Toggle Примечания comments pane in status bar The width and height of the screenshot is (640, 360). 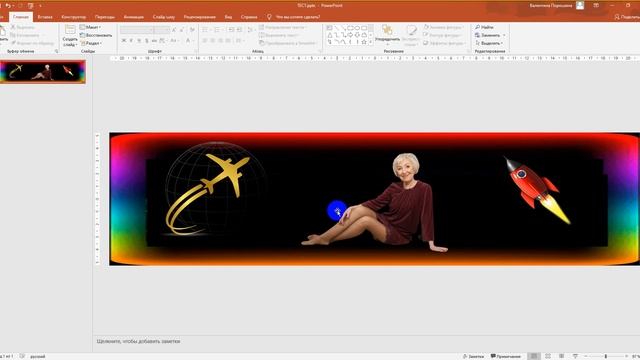505,356
